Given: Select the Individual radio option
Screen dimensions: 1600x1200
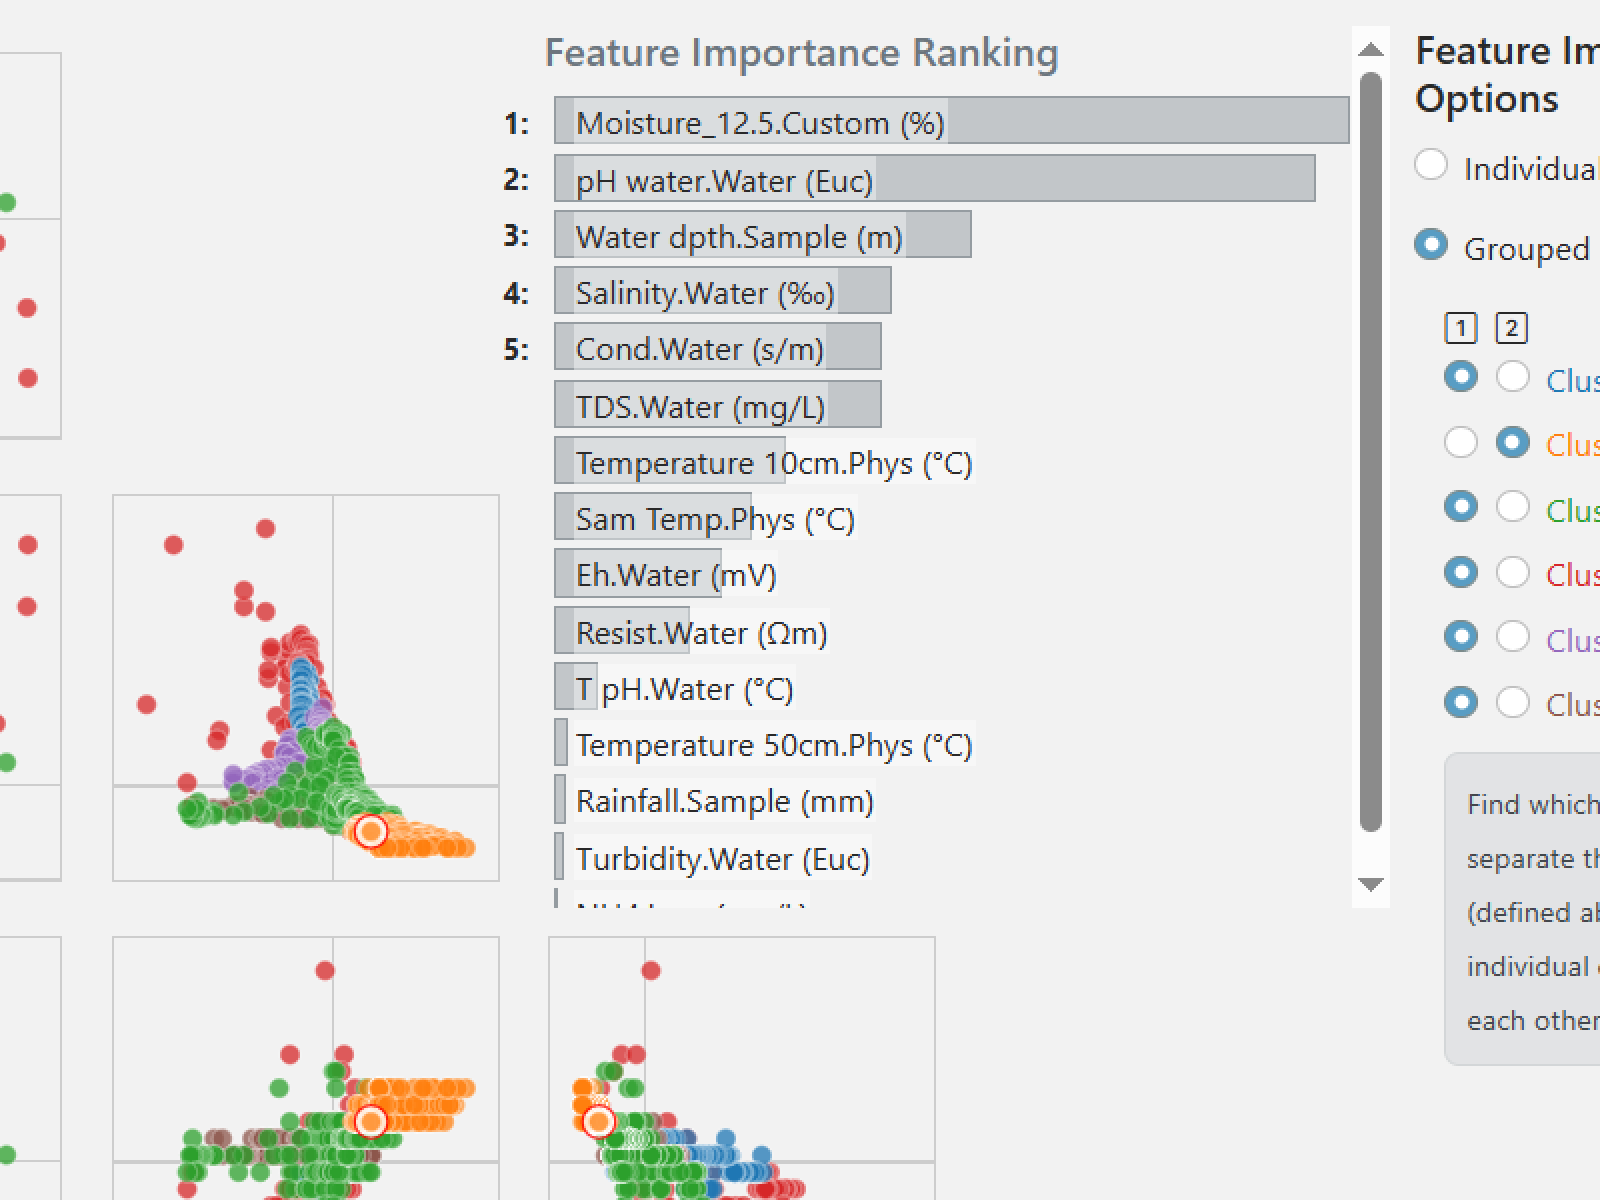Looking at the screenshot, I should [1431, 165].
